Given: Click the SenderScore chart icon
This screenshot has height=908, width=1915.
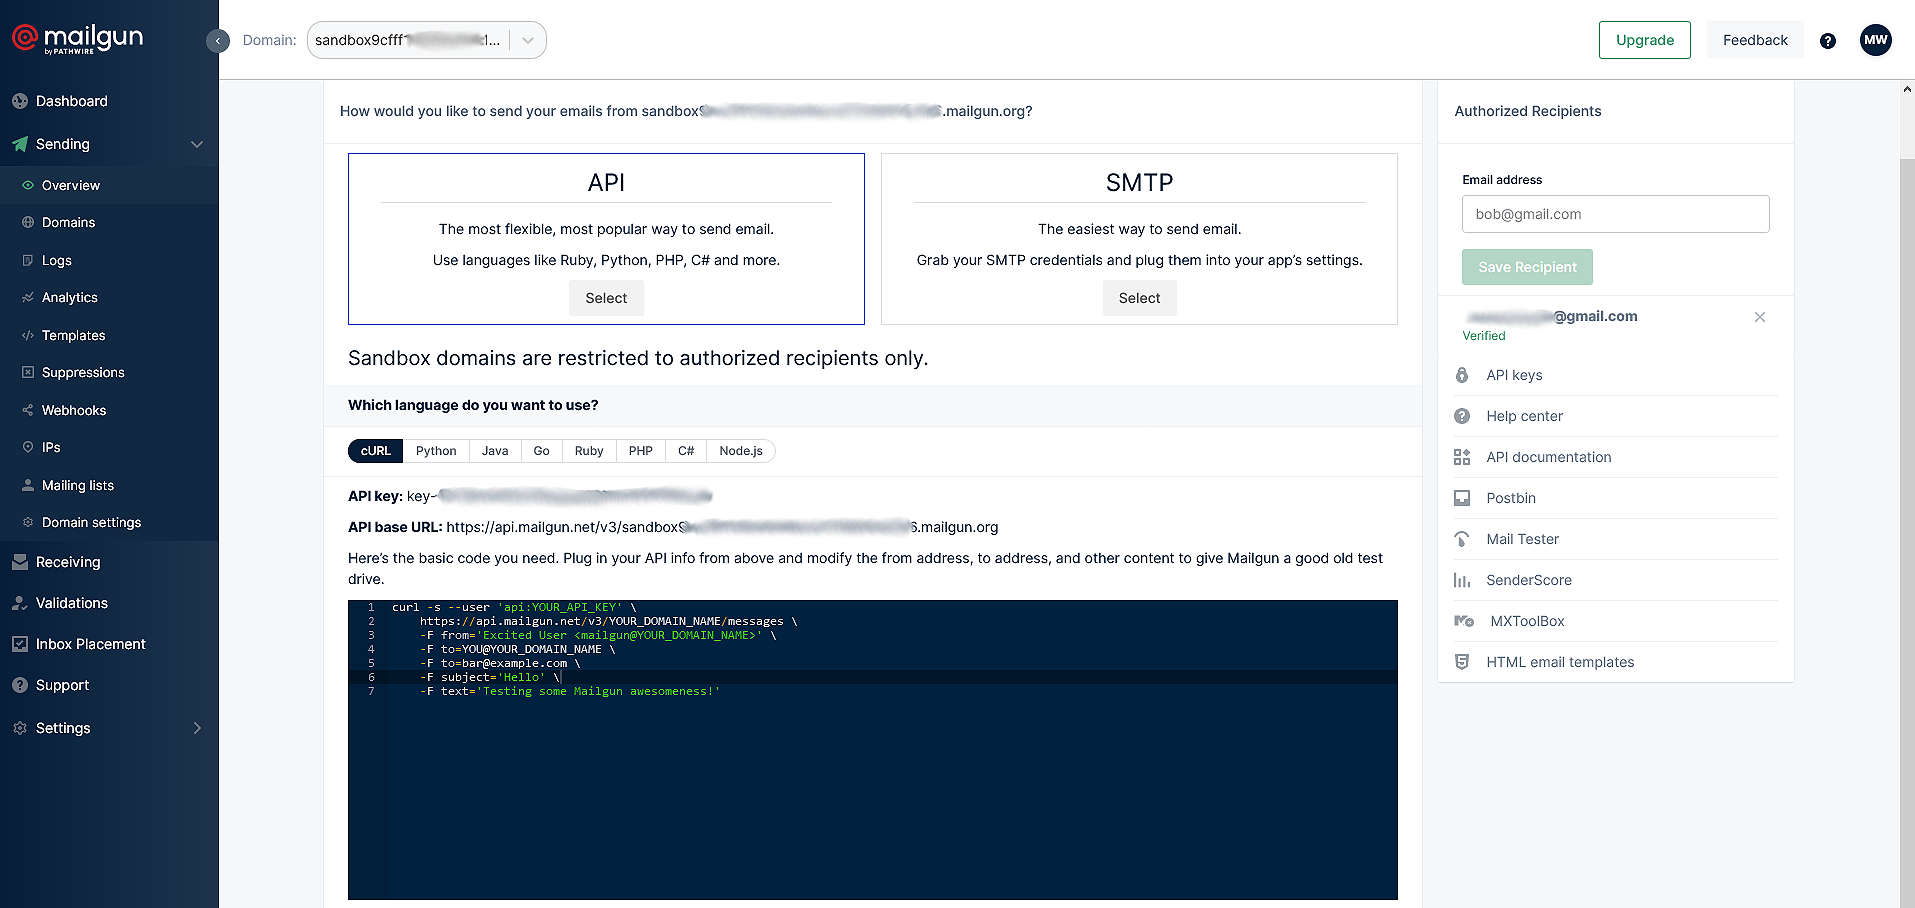Looking at the screenshot, I should coord(1462,580).
